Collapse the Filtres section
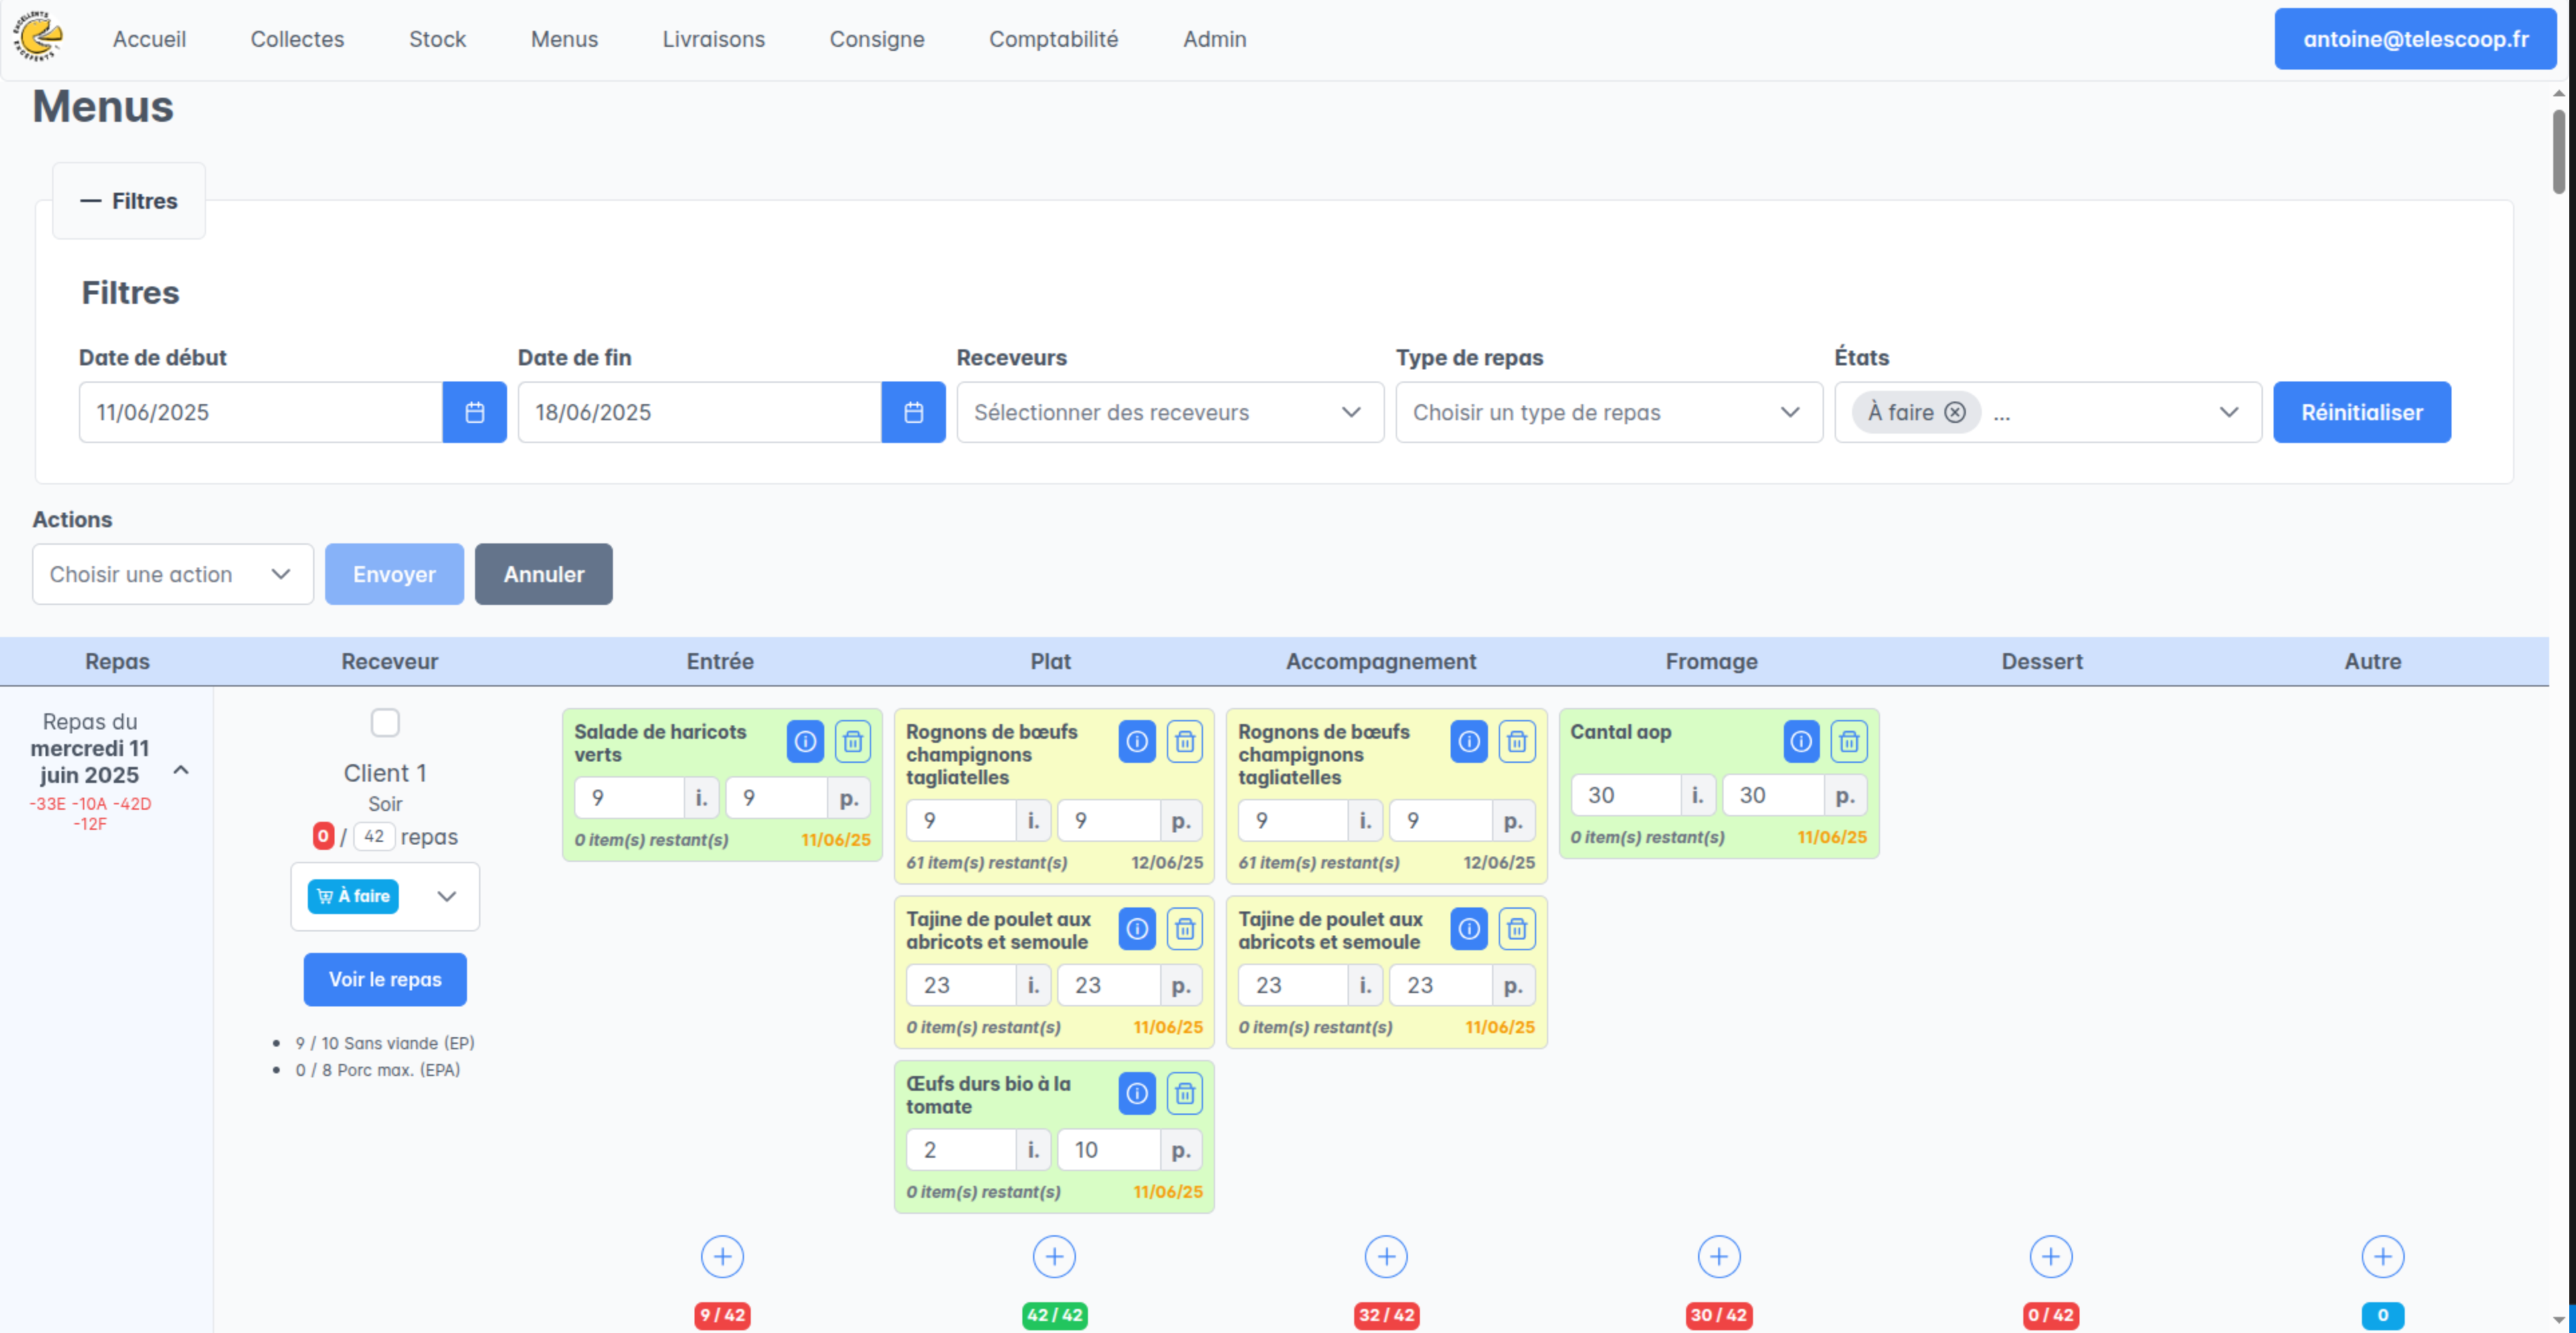 (129, 201)
